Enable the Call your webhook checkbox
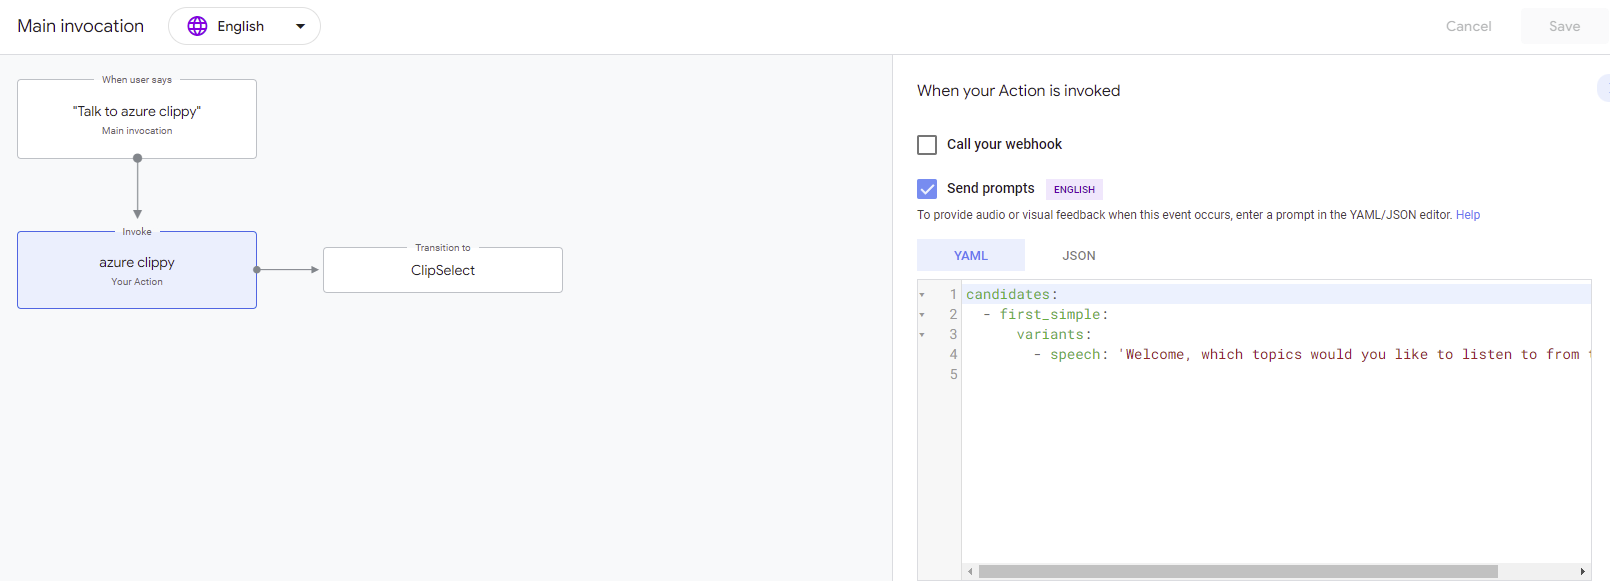This screenshot has height=581, width=1610. click(x=927, y=145)
